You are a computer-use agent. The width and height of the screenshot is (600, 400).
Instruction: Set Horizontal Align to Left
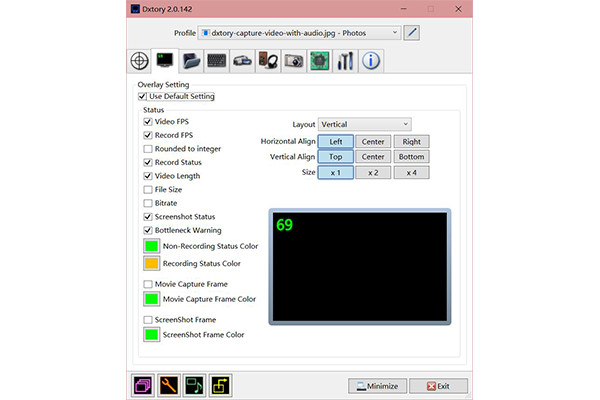point(336,141)
